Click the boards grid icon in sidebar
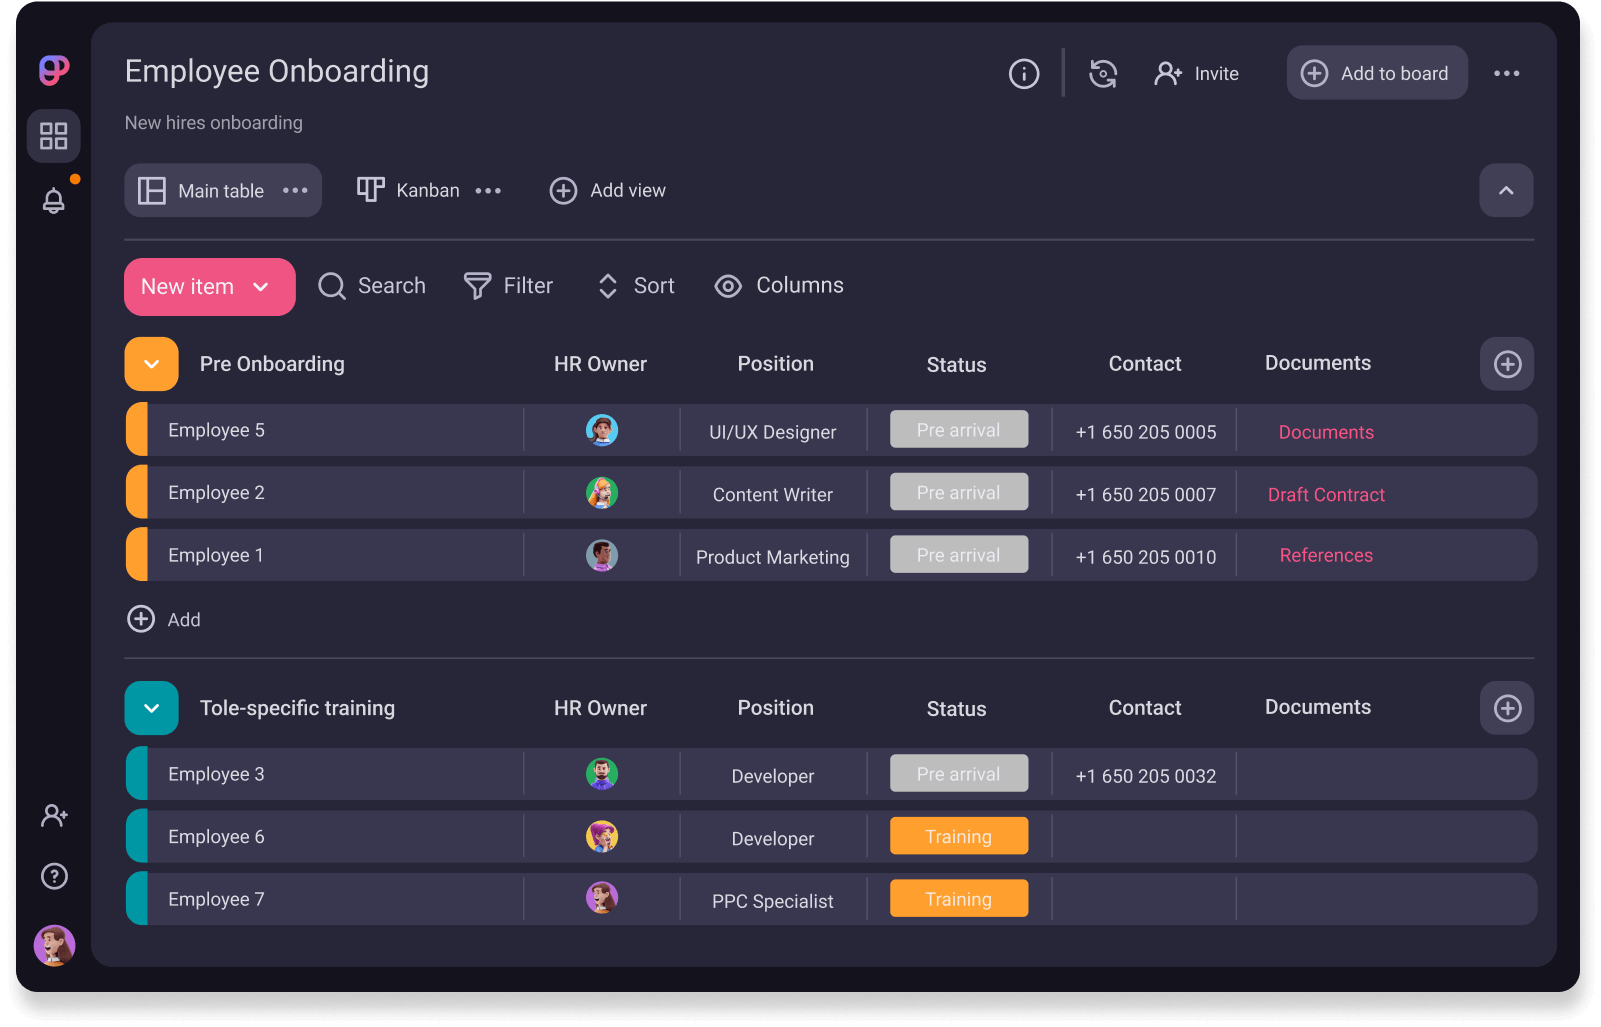 pyautogui.click(x=54, y=136)
